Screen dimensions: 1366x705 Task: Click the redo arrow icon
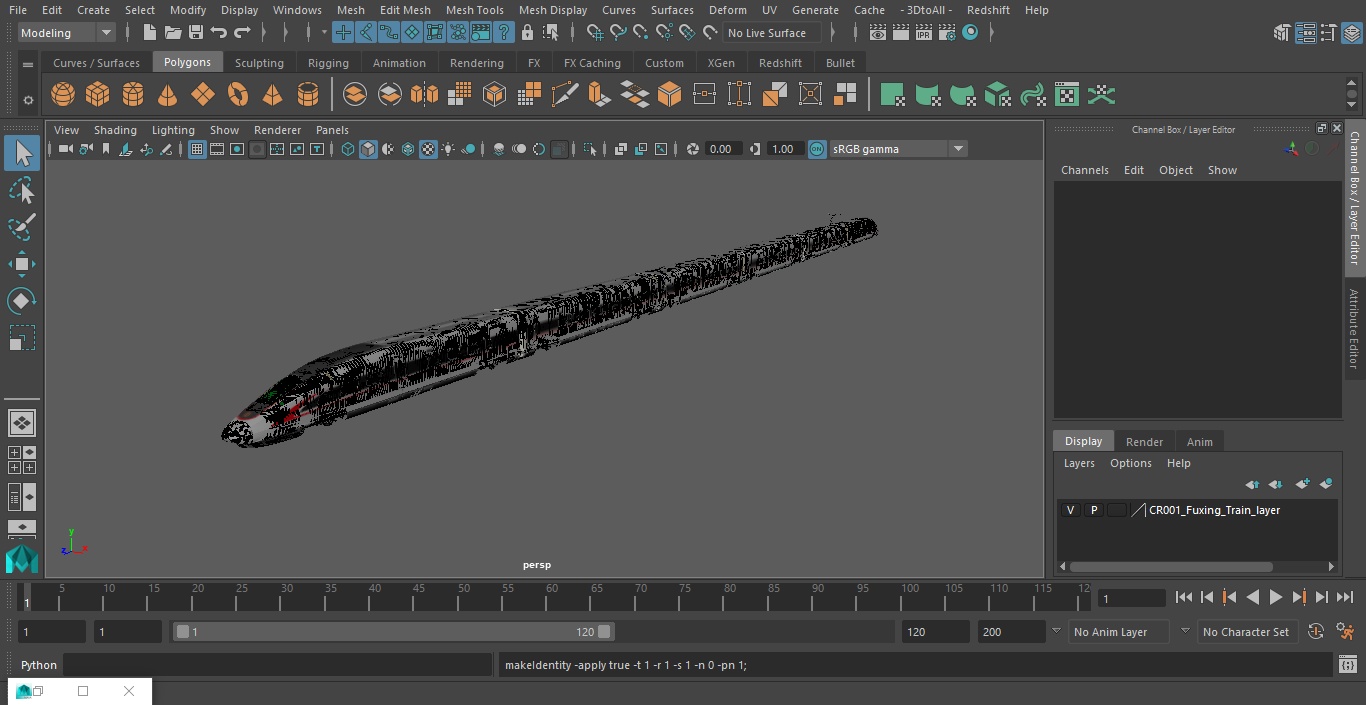click(242, 33)
